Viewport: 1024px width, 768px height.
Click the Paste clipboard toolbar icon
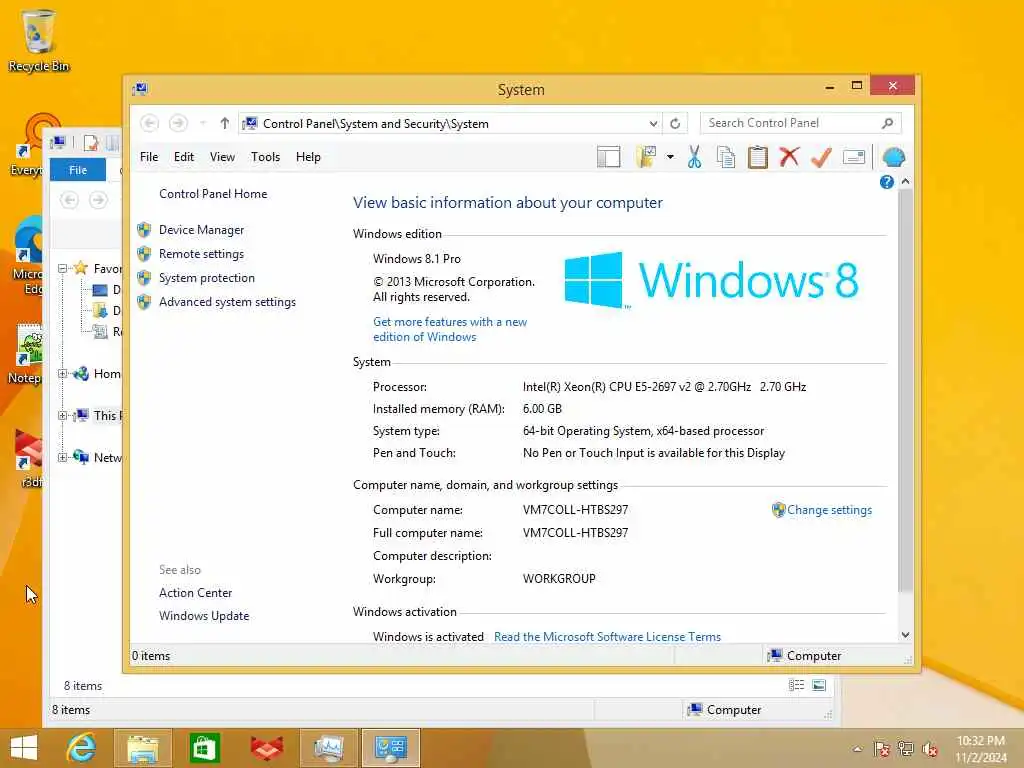(758, 157)
